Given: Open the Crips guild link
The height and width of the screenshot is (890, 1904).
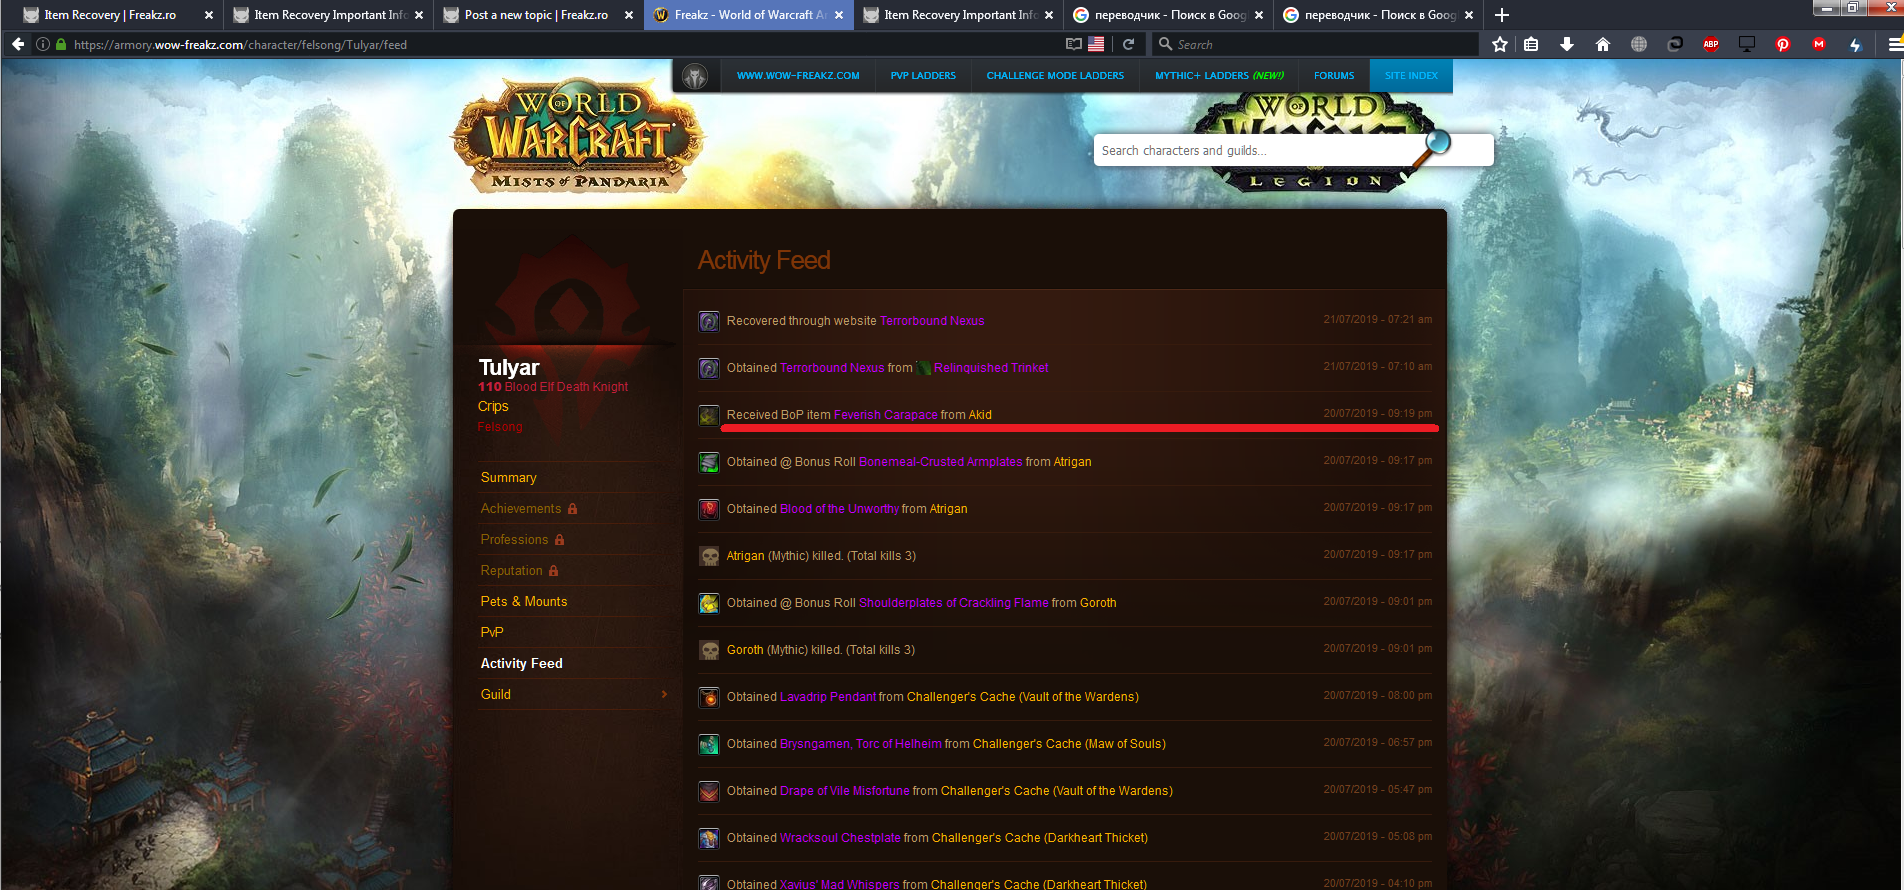Looking at the screenshot, I should 493,406.
